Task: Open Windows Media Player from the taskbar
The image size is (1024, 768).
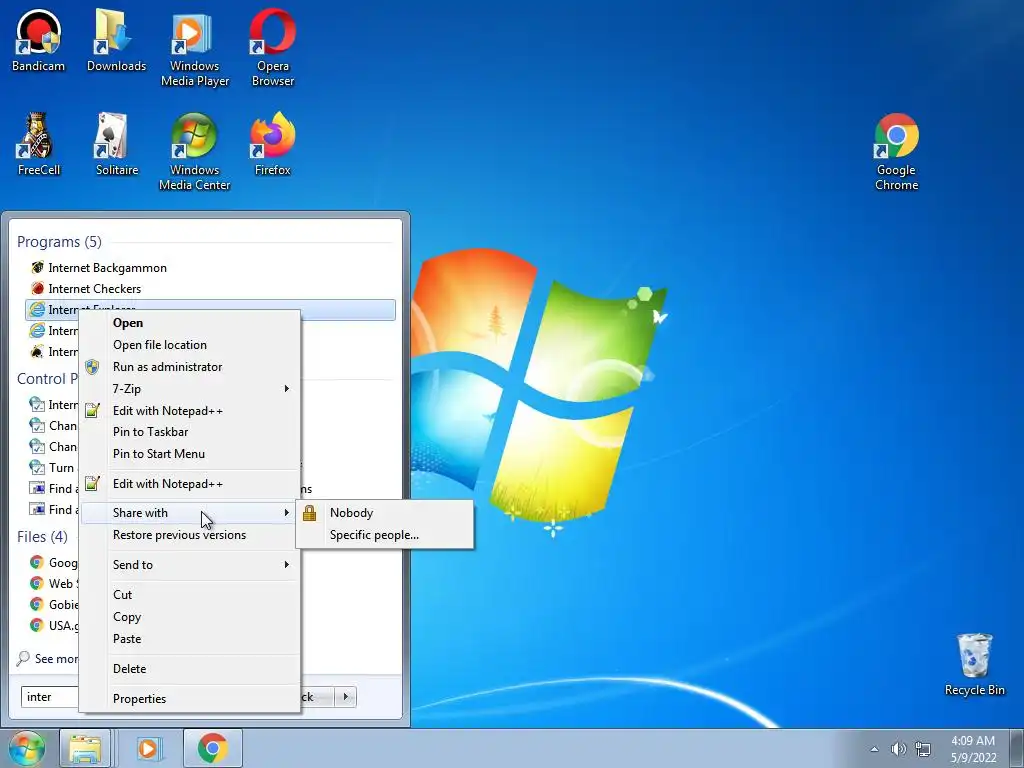Action: click(x=148, y=748)
